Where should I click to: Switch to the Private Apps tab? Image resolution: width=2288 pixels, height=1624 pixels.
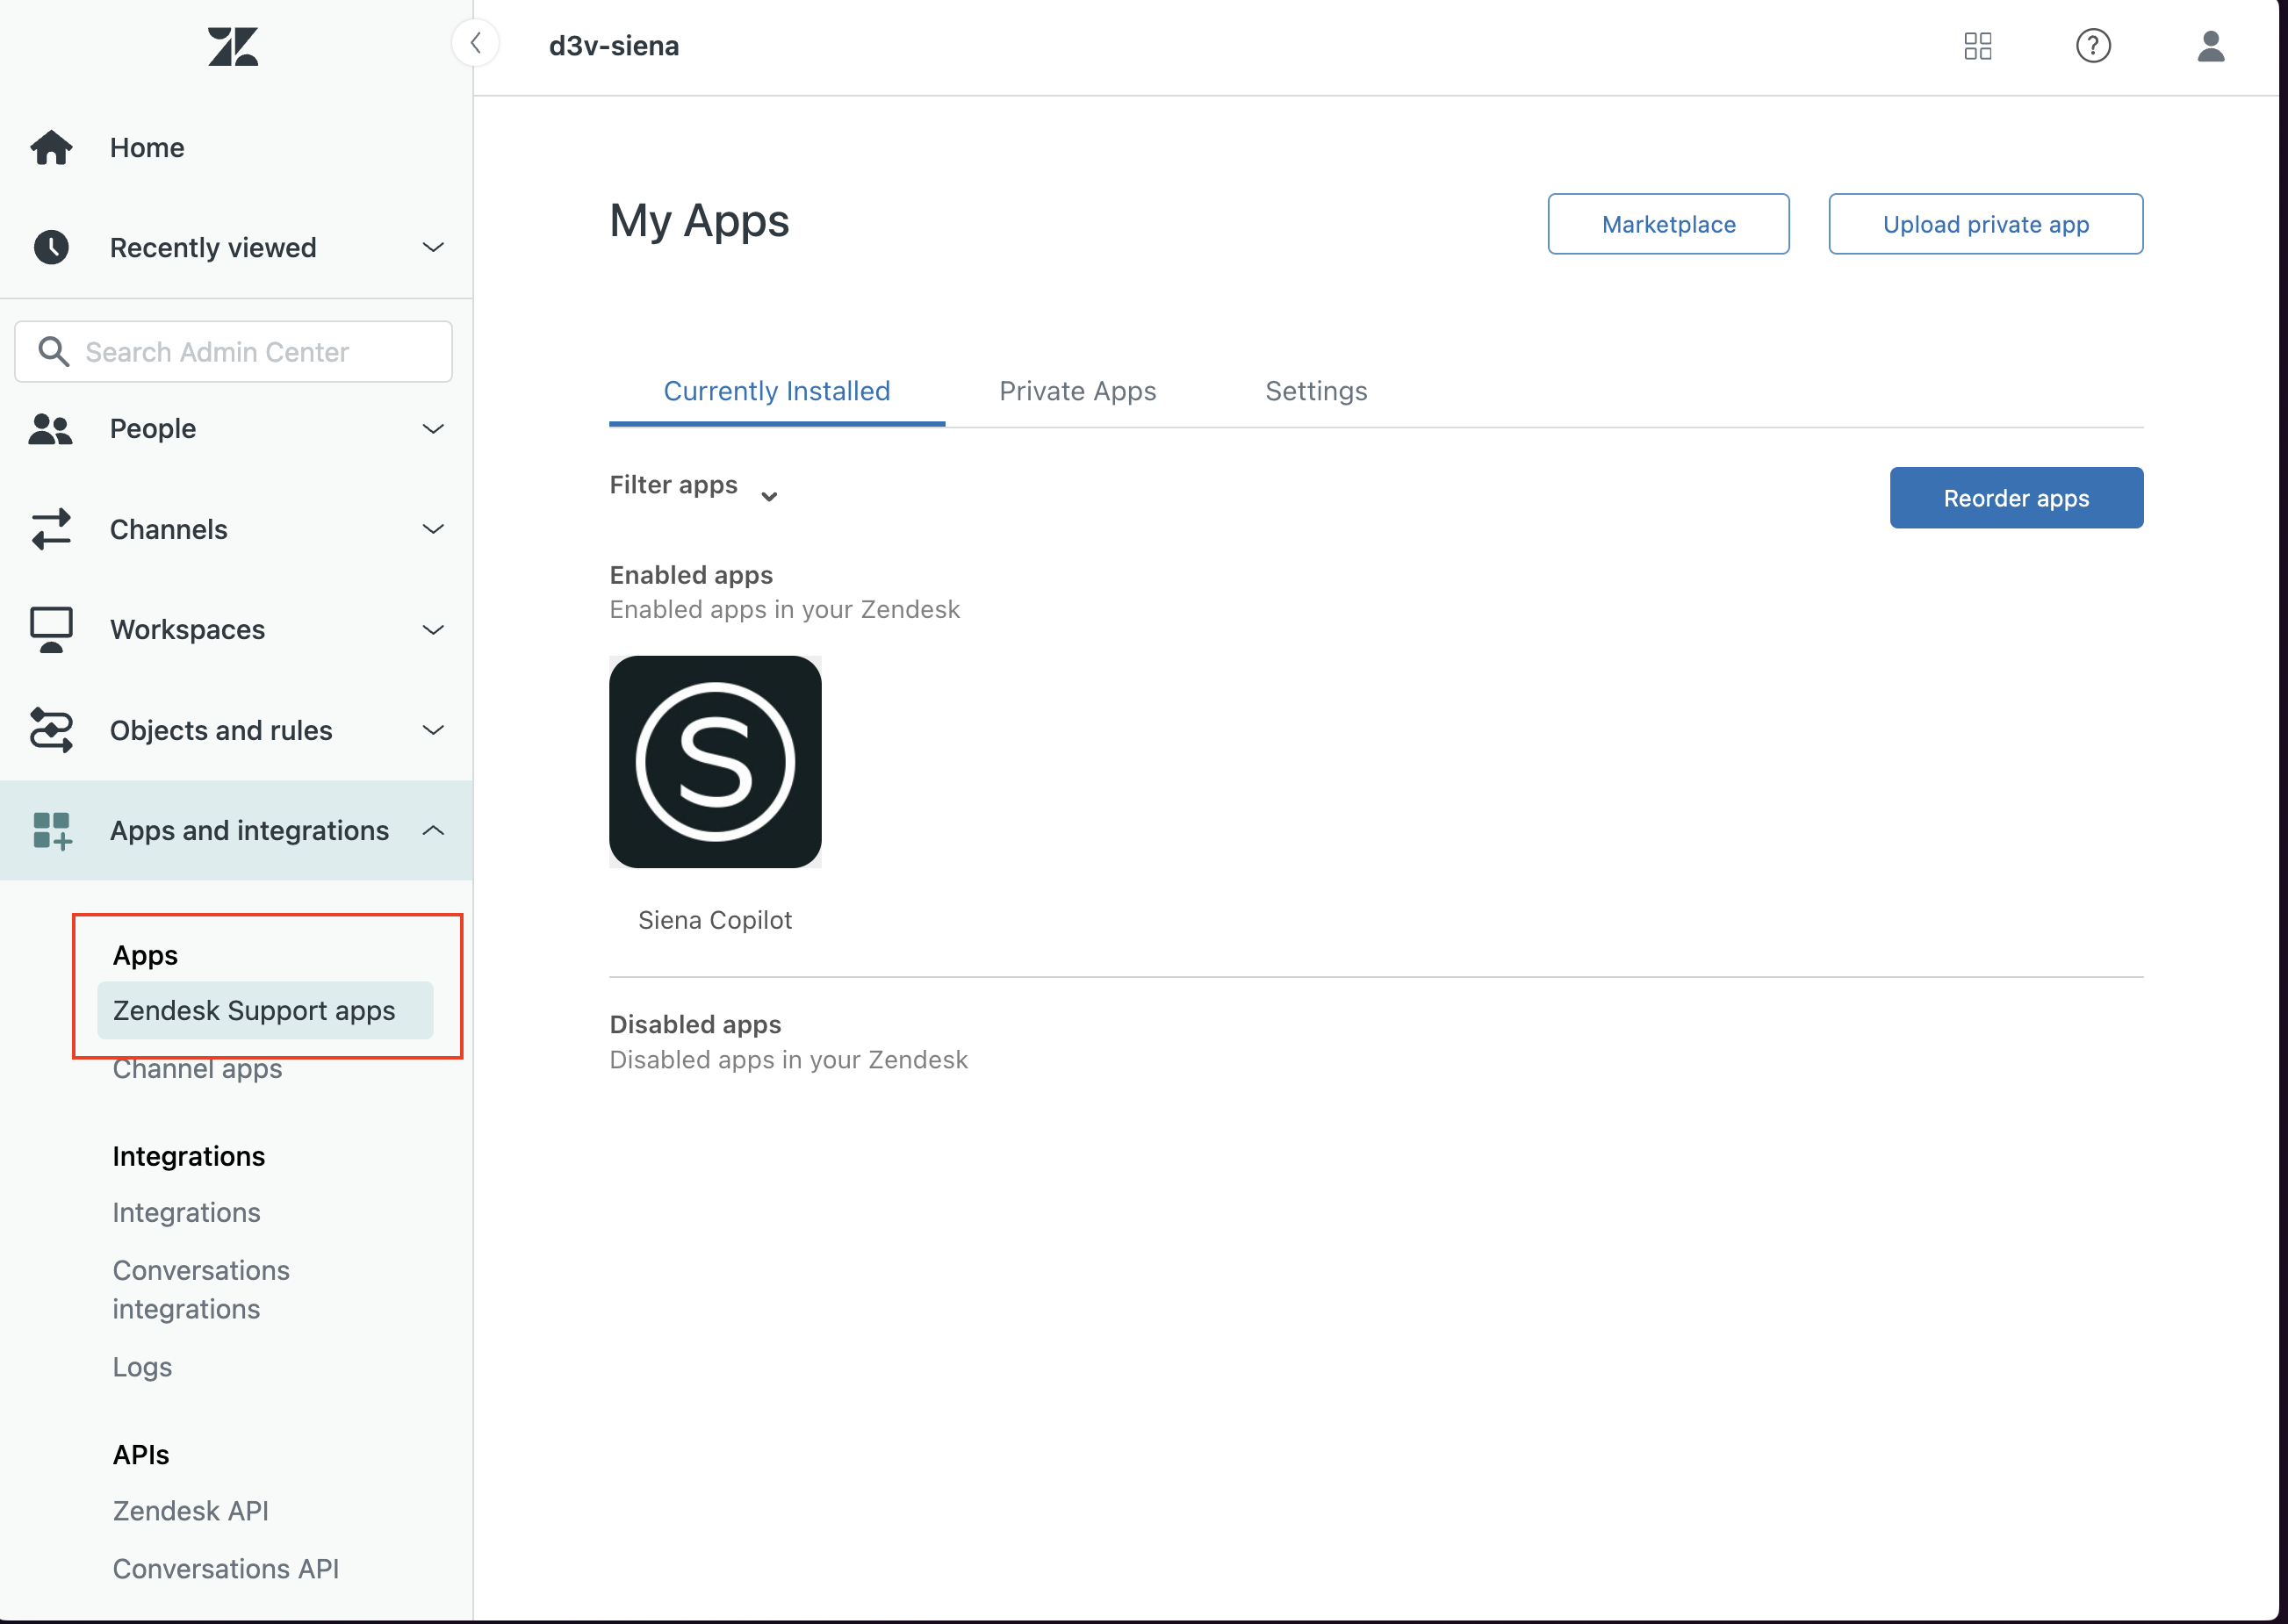[1078, 391]
